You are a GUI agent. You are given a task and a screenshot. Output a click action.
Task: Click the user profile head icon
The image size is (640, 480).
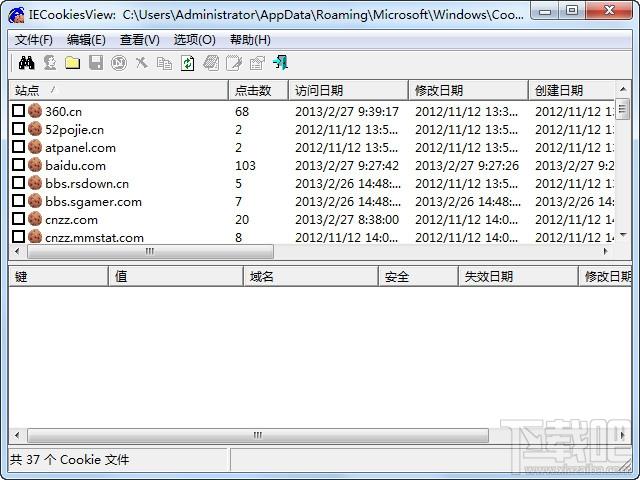click(x=50, y=63)
